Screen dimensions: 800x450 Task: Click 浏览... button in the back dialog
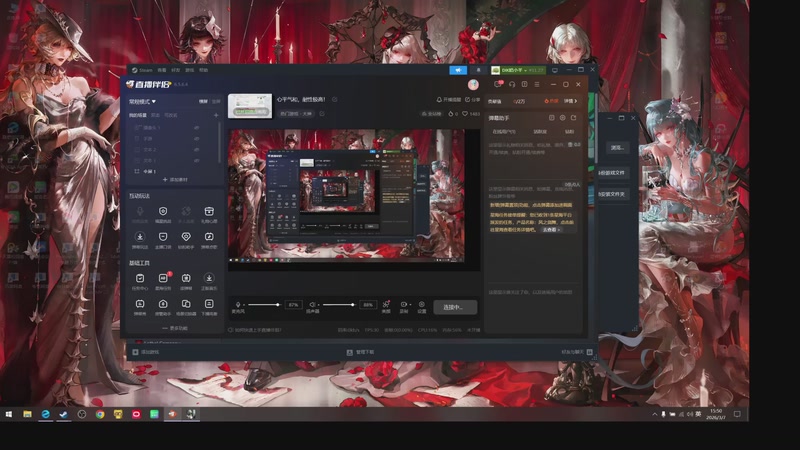pos(617,147)
